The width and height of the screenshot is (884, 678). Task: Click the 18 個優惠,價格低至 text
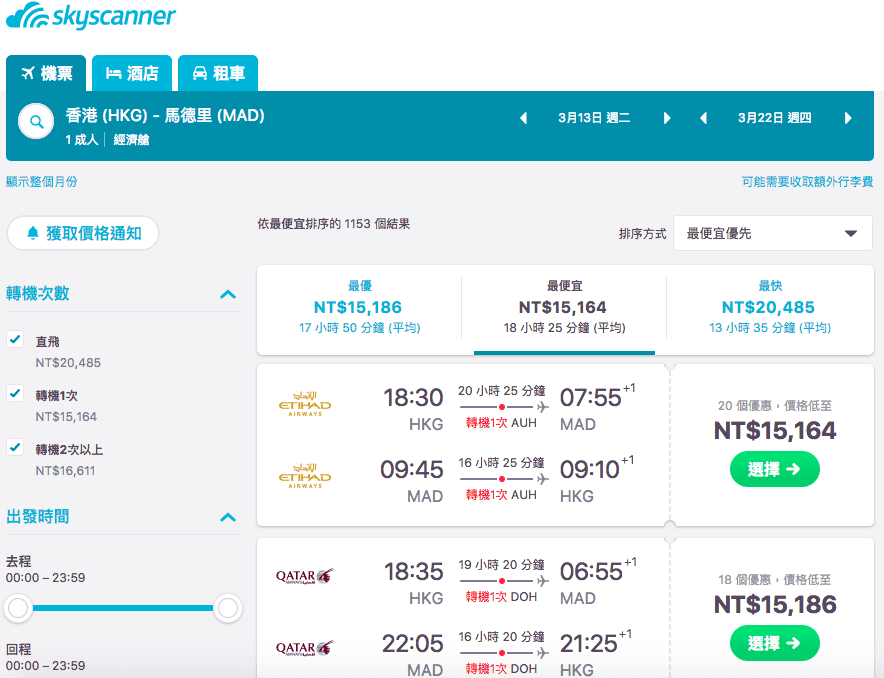[x=775, y=579]
